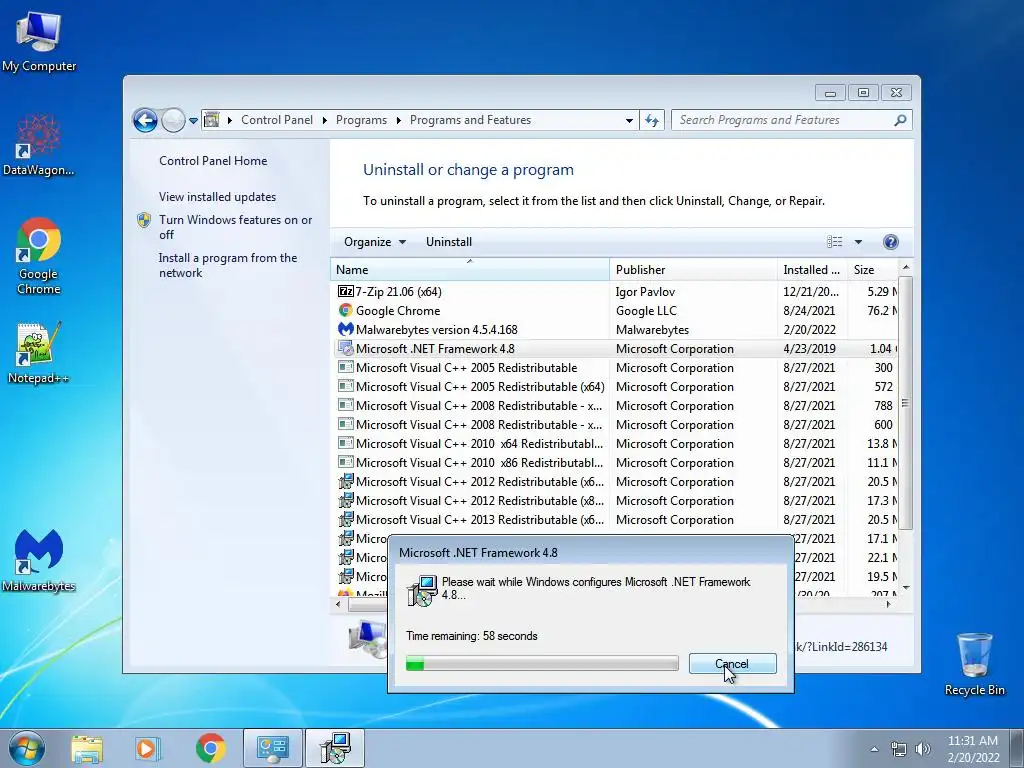This screenshot has height=768, width=1024.
Task: Refresh the Programs and Features view
Action: [x=652, y=120]
